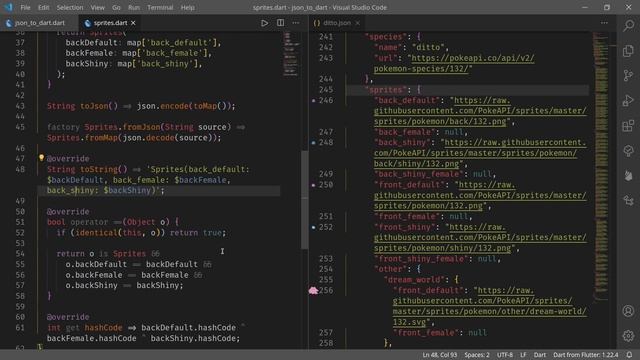Click the flame icon in activity bar
The width and height of the screenshot is (640, 360).
point(629,176)
